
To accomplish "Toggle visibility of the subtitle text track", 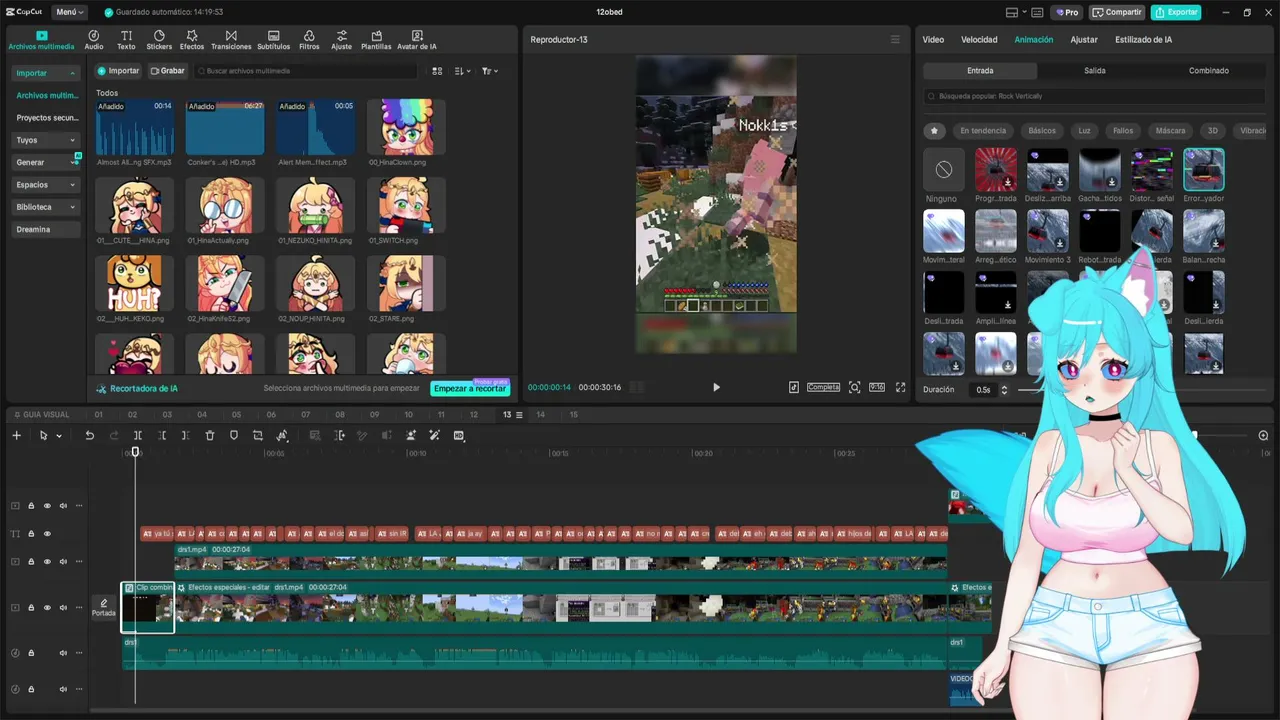I will pyautogui.click(x=47, y=534).
